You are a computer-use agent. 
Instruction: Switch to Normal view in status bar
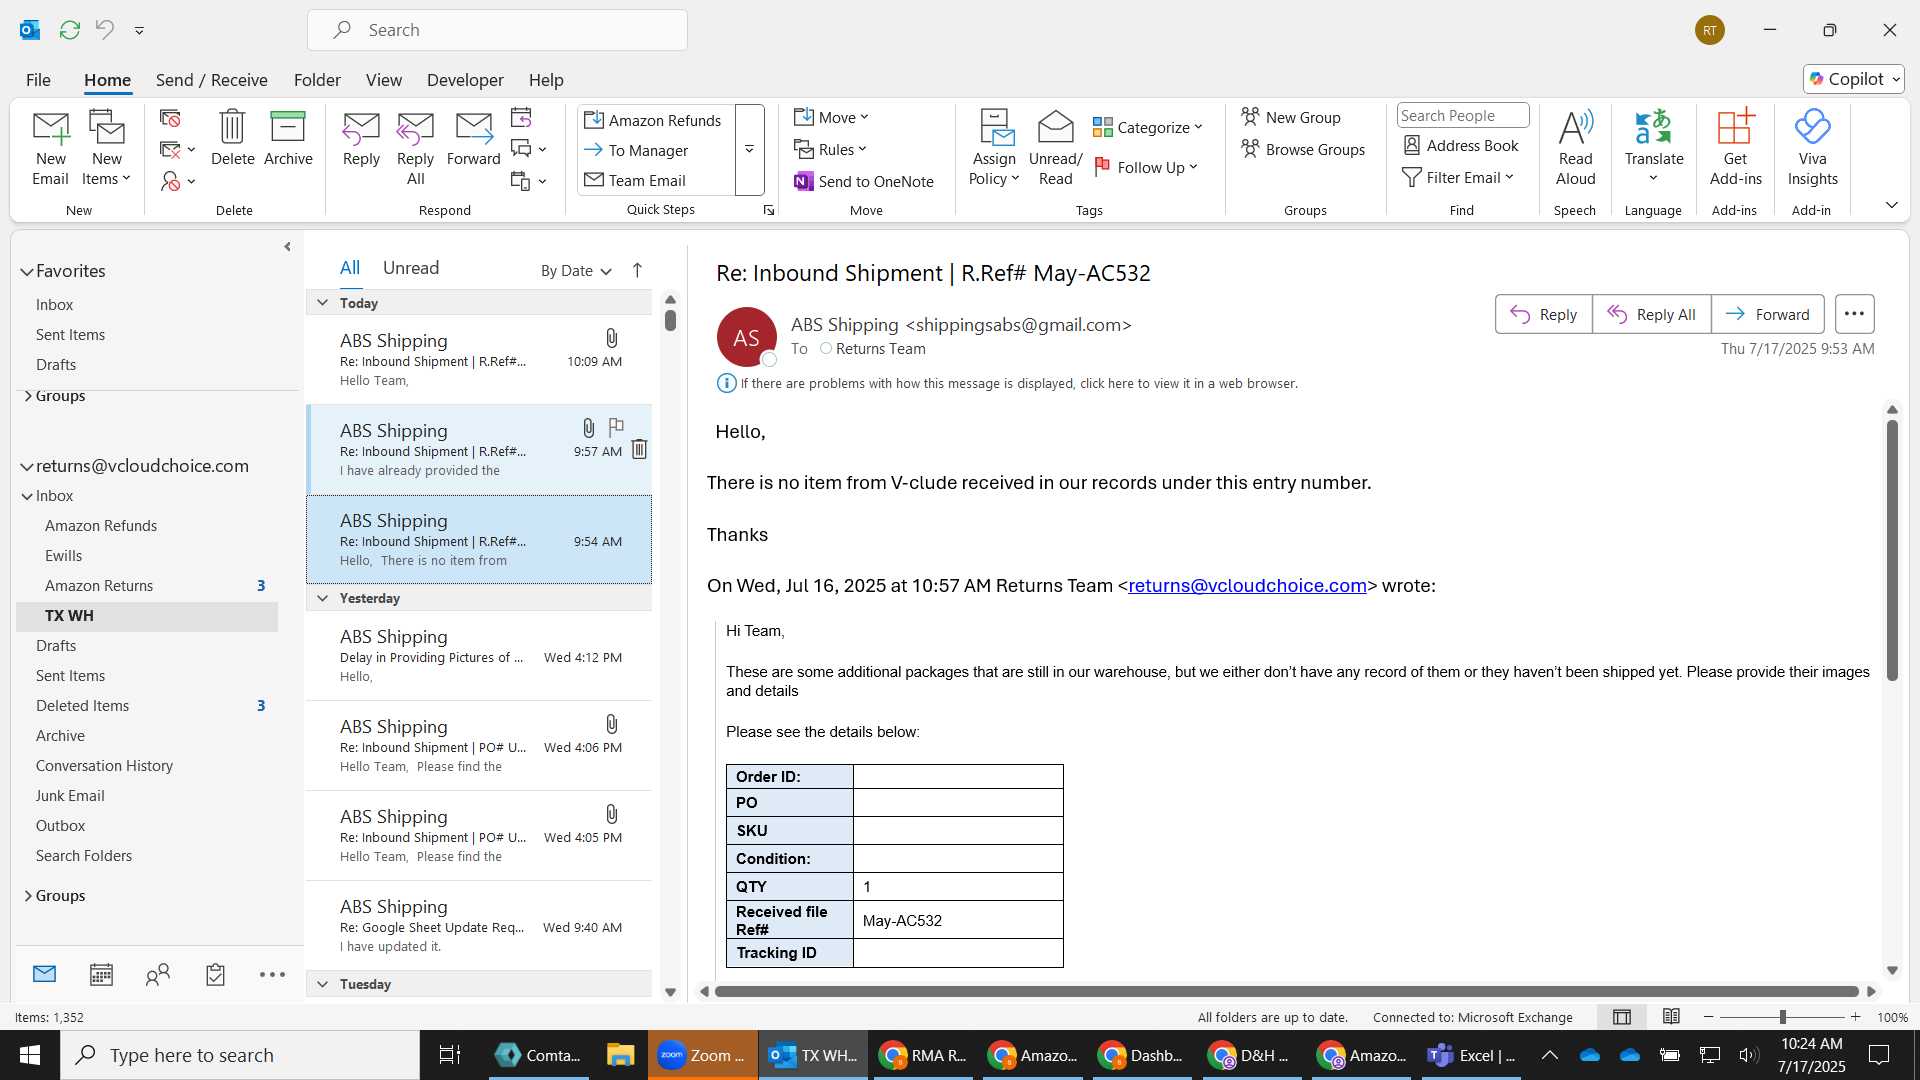pos(1622,1017)
